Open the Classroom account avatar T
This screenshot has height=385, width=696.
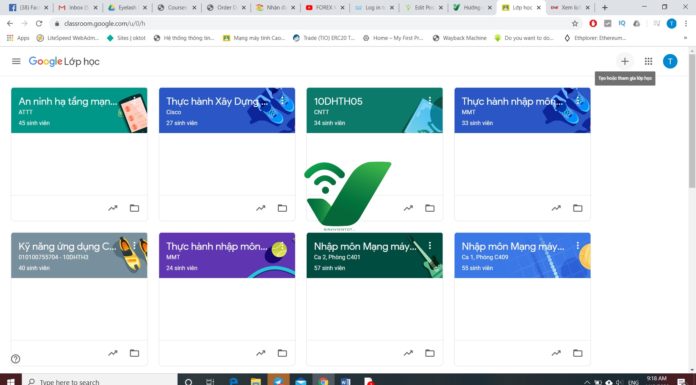(x=670, y=61)
